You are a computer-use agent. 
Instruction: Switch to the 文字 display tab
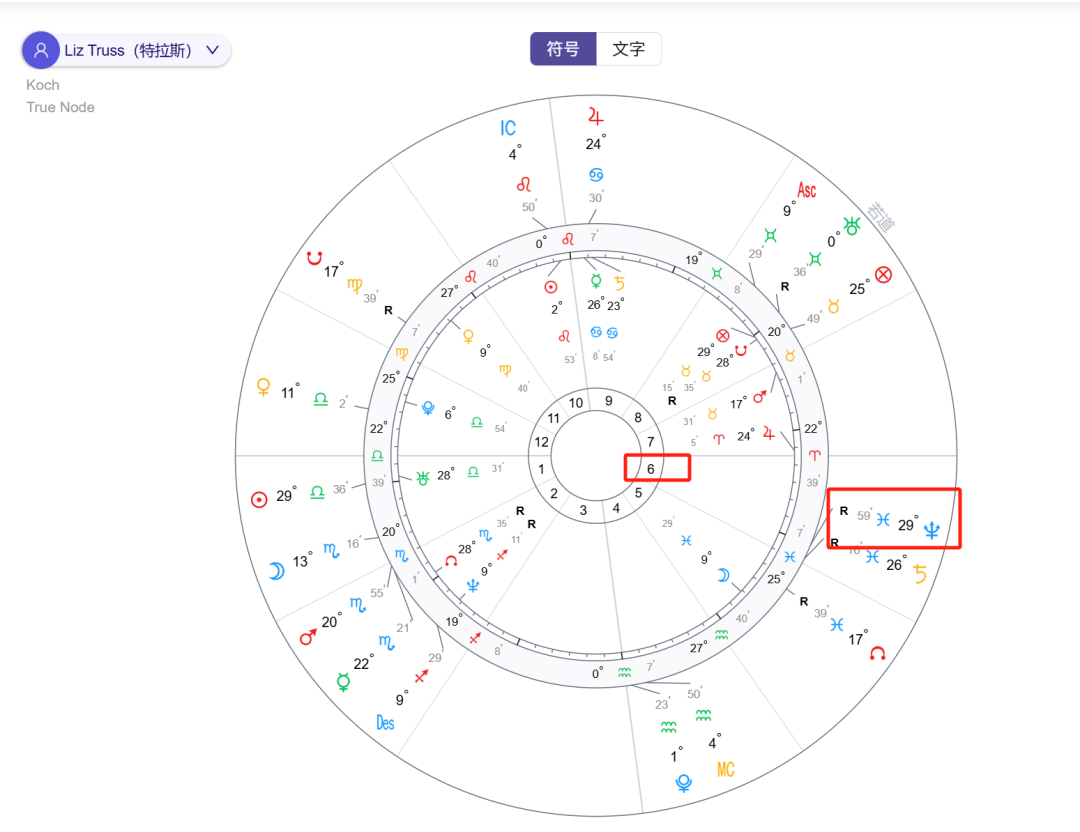(628, 48)
